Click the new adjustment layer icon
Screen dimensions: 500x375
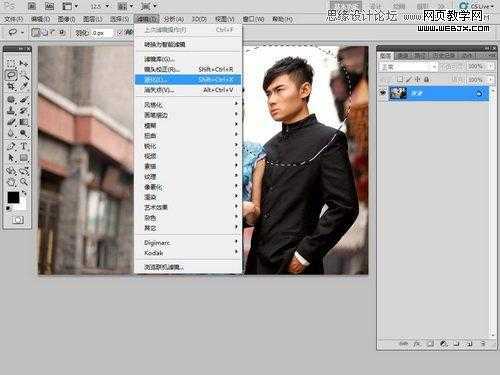tap(443, 343)
